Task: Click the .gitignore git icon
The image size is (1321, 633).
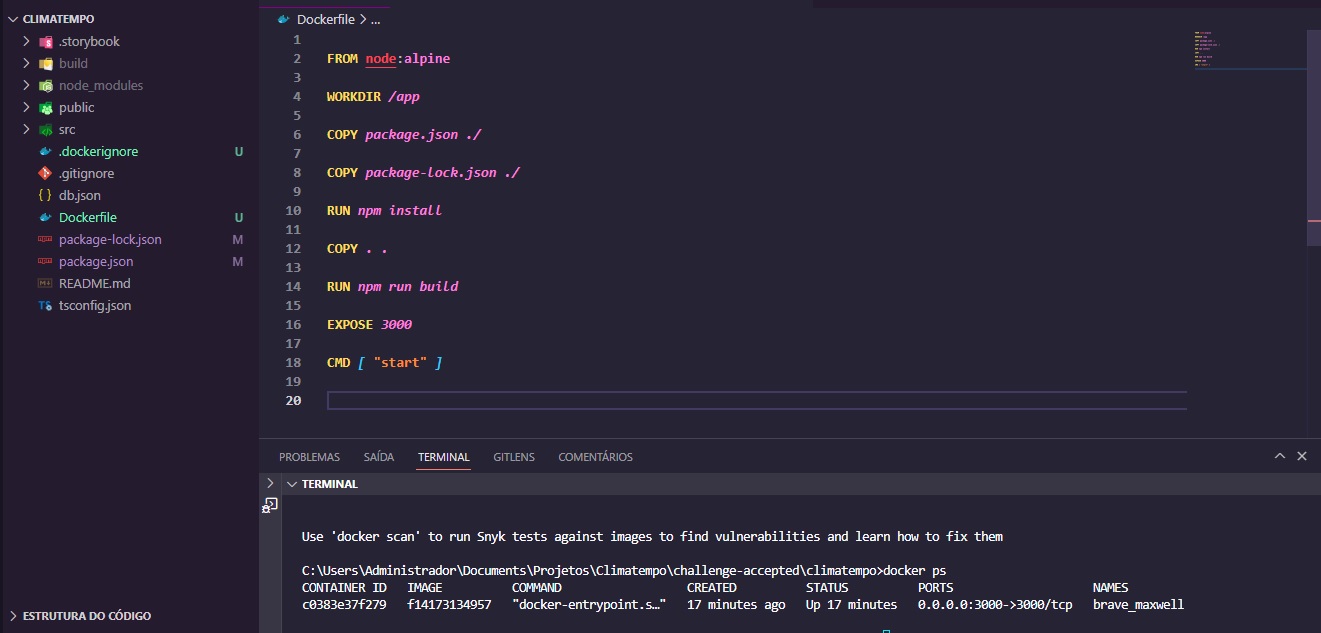Action: pyautogui.click(x=45, y=174)
